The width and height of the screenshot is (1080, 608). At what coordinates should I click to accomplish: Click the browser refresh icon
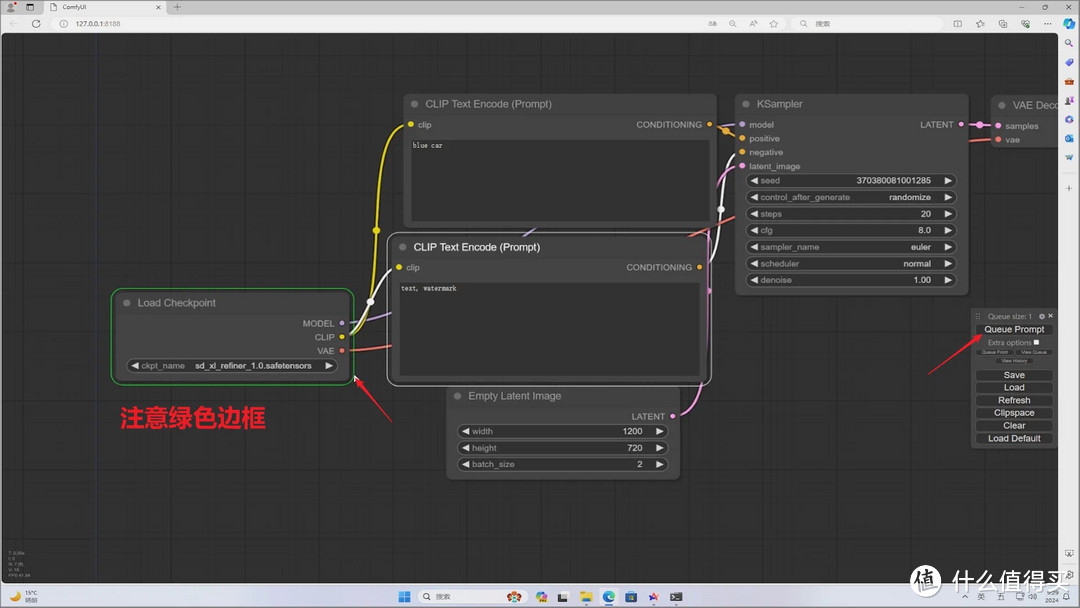point(36,23)
